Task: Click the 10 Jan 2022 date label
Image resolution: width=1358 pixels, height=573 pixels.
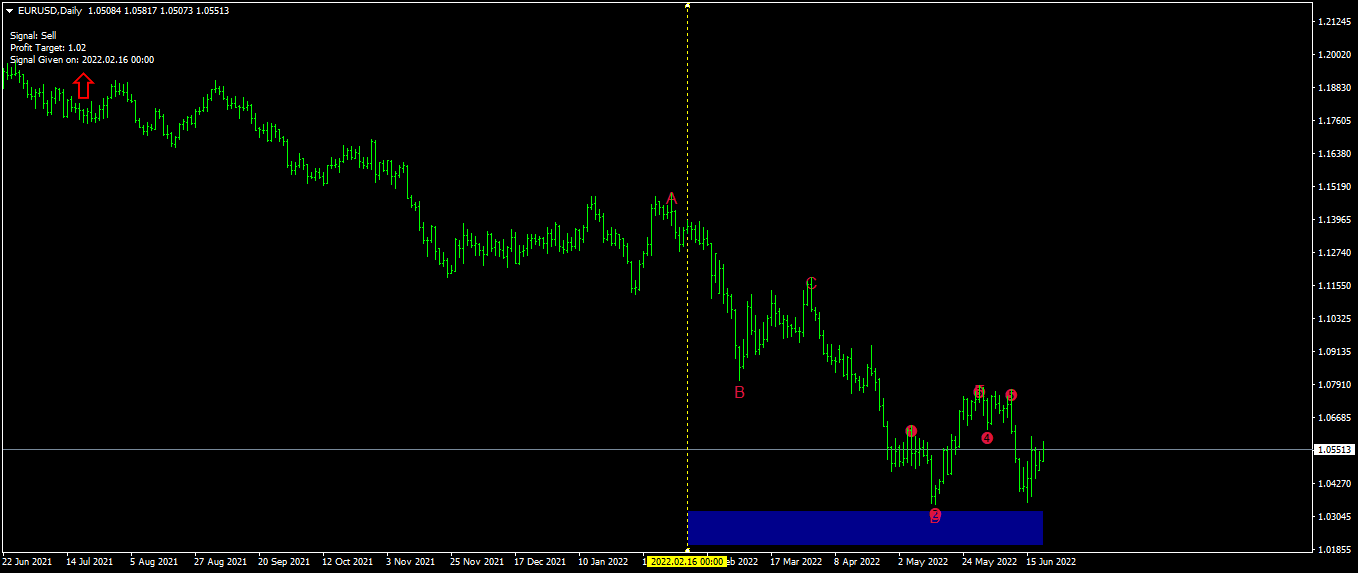Action: pyautogui.click(x=603, y=562)
